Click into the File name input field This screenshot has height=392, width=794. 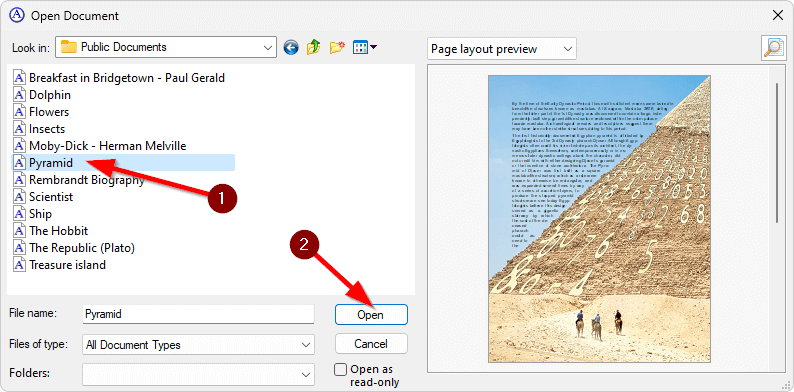(198, 314)
